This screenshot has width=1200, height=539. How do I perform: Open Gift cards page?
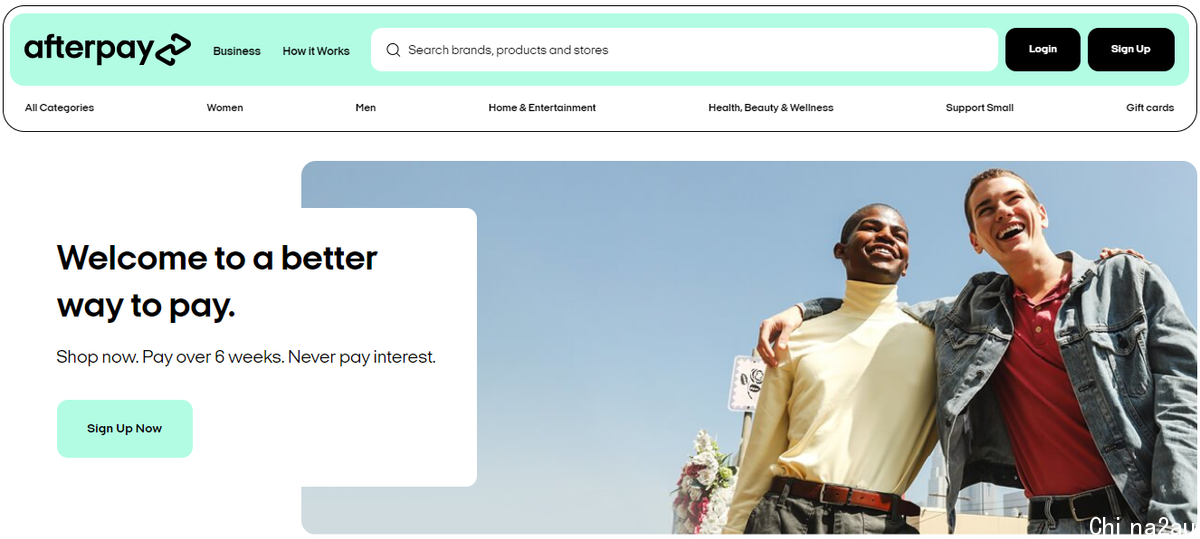pyautogui.click(x=1150, y=108)
